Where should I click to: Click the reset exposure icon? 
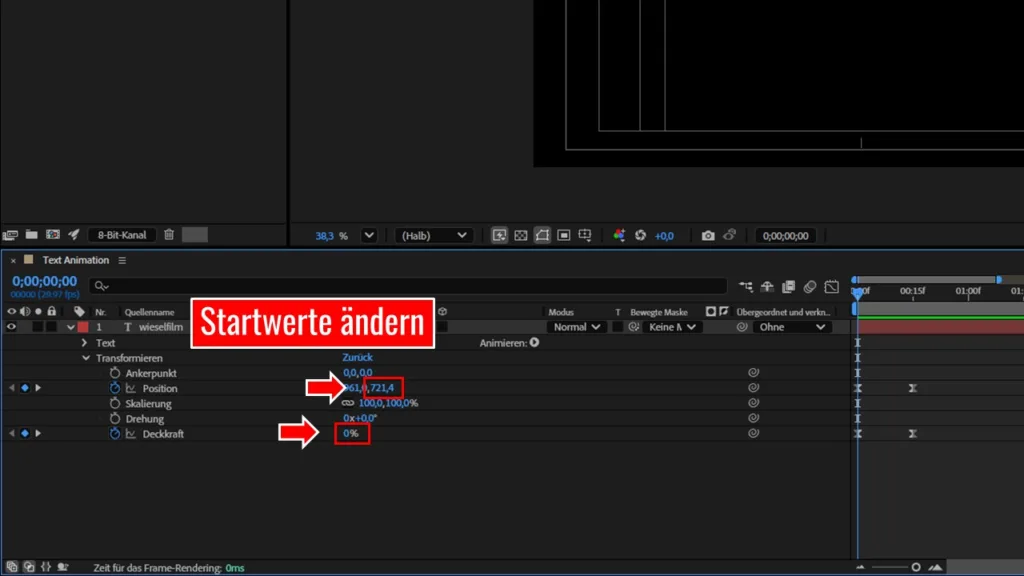click(x=641, y=236)
